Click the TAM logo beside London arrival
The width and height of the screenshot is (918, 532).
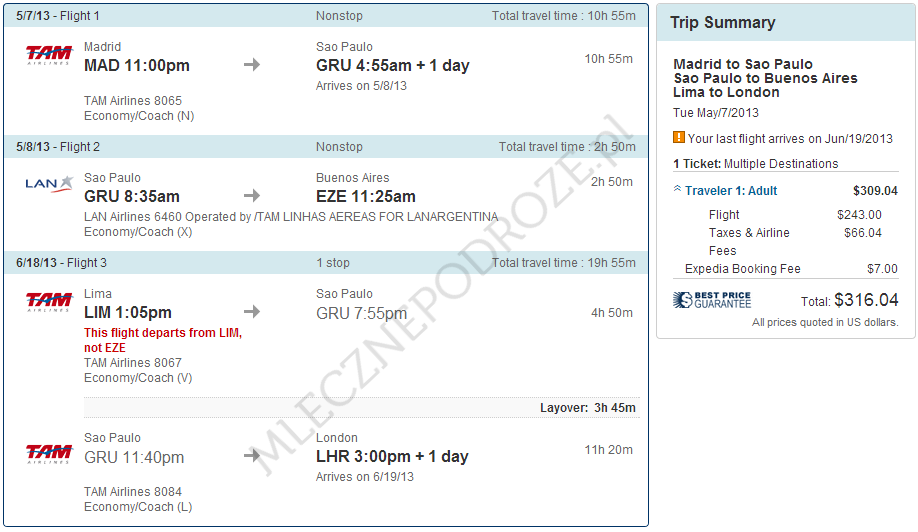pyautogui.click(x=49, y=453)
